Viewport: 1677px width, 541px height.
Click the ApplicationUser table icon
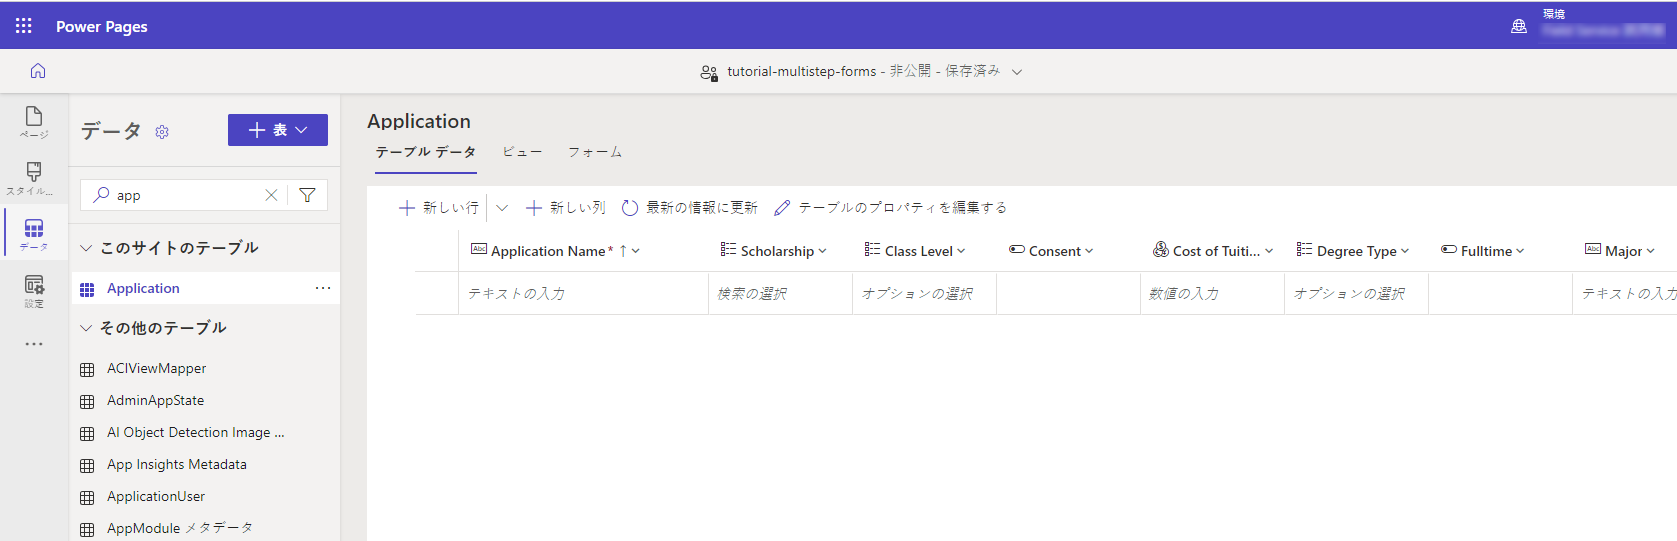point(87,497)
